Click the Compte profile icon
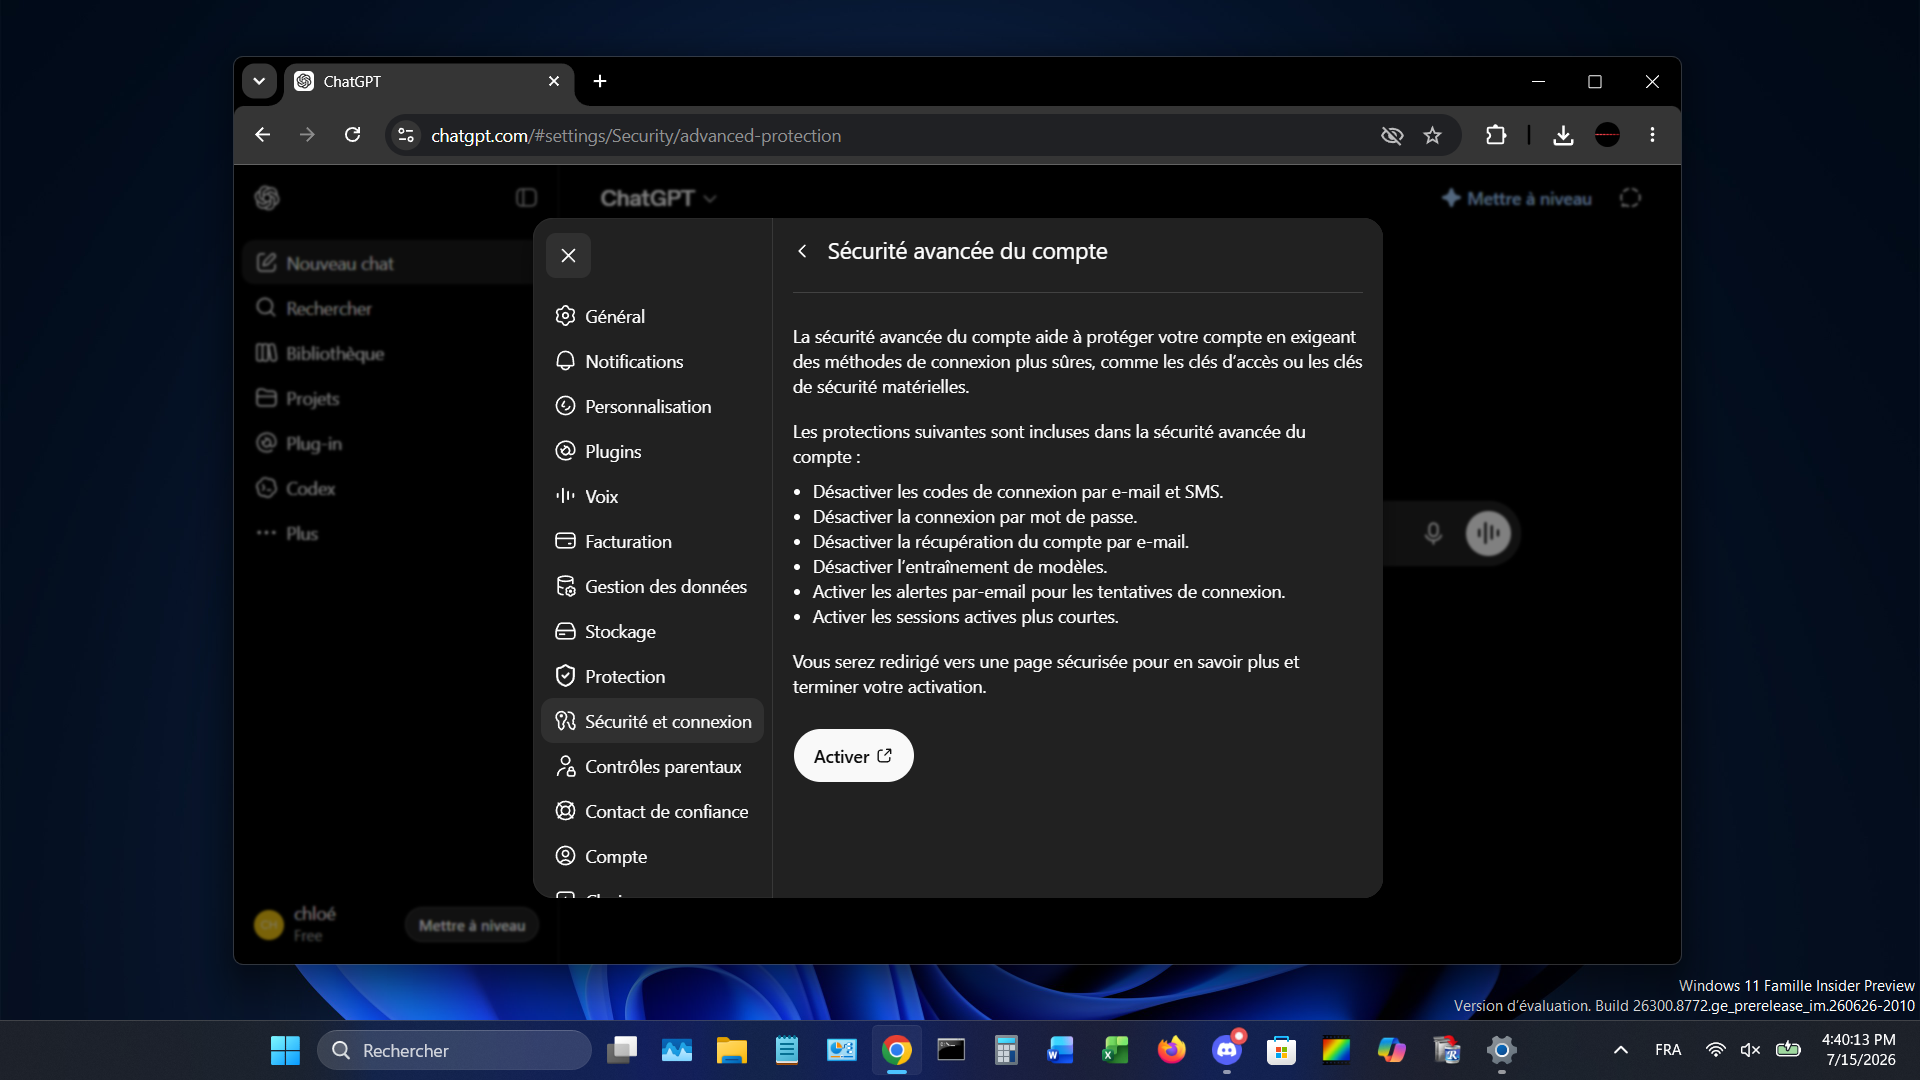The image size is (1920, 1080). pos(565,856)
